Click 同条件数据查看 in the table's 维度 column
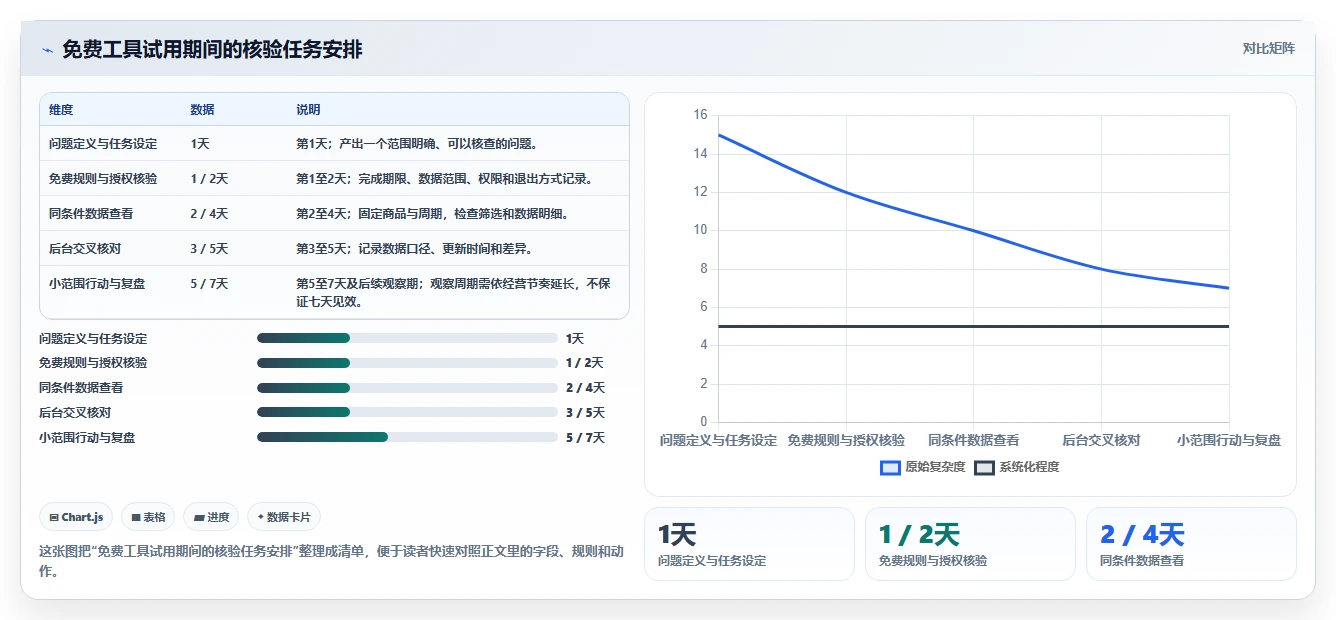The image size is (1336, 620). tap(91, 214)
